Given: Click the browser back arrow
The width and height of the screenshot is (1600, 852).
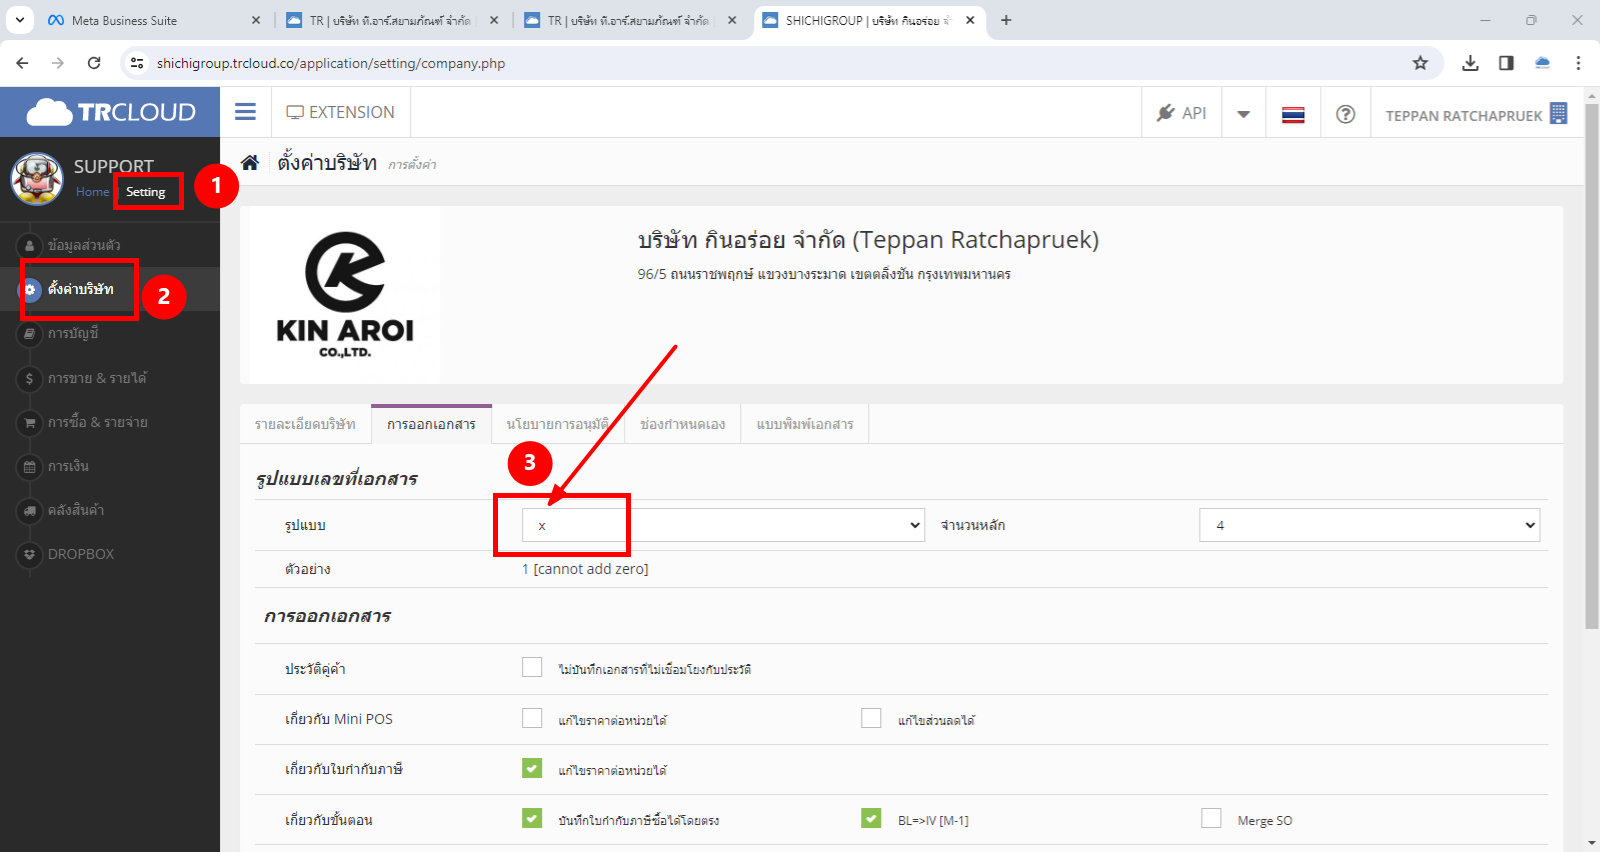Looking at the screenshot, I should (x=22, y=63).
